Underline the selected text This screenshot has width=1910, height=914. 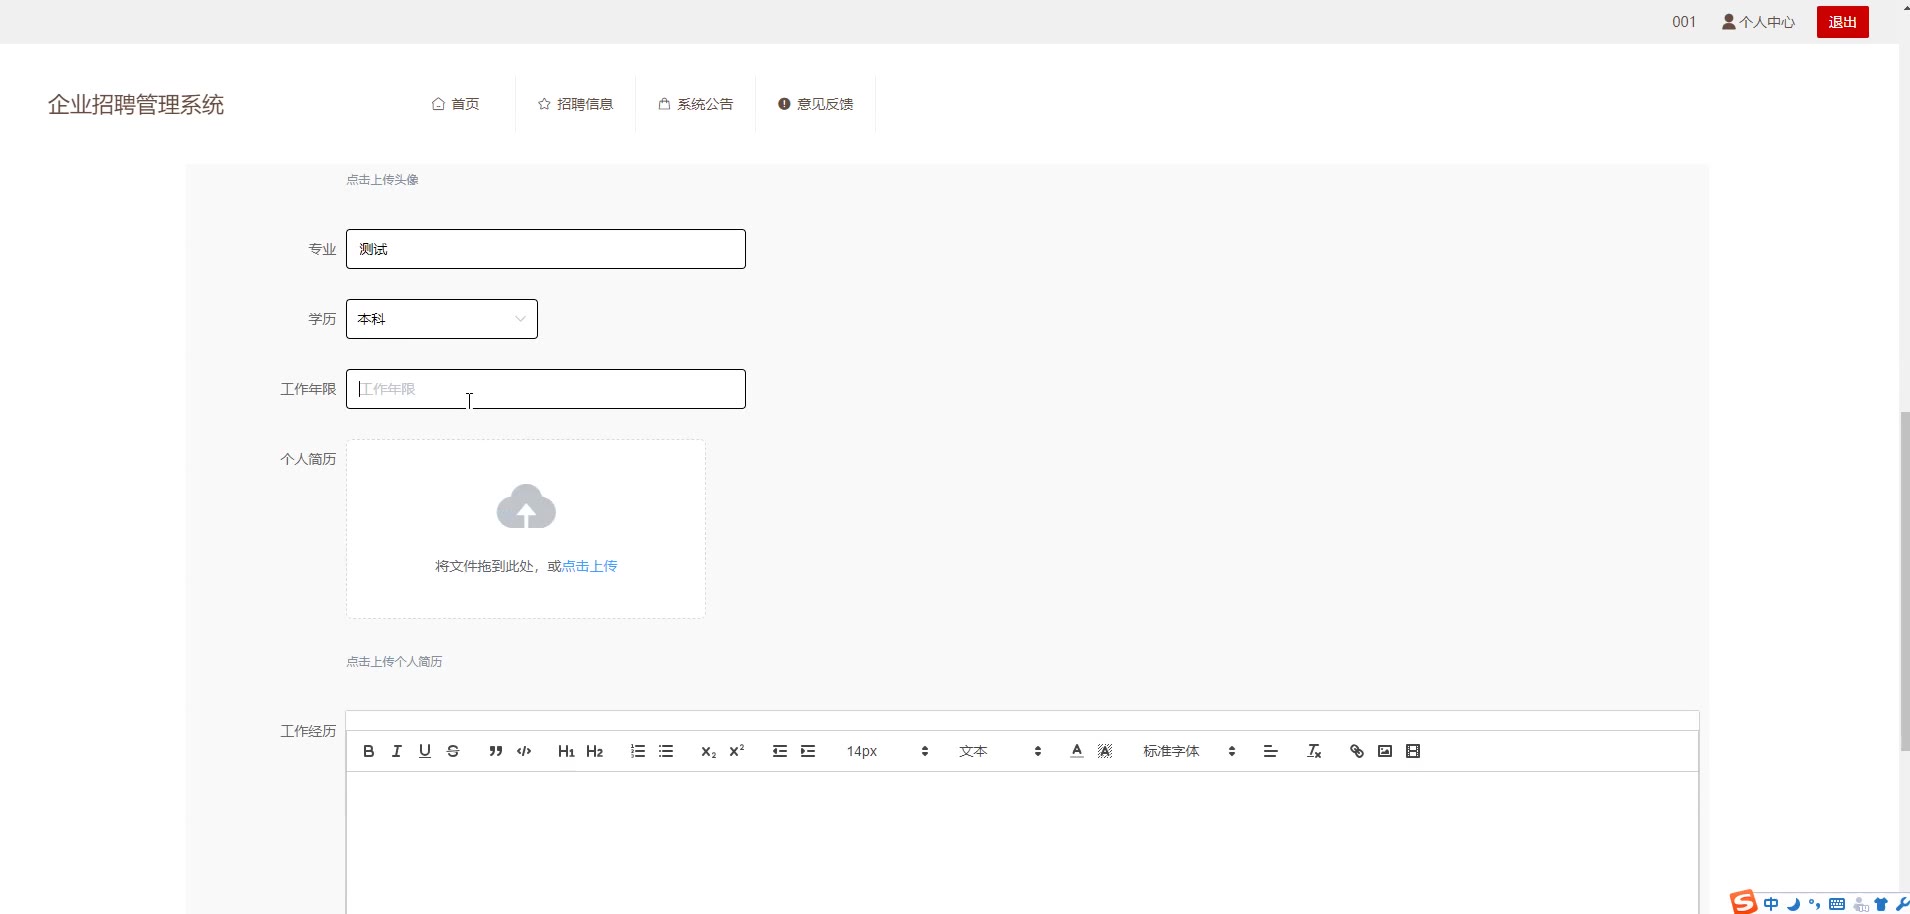click(425, 751)
